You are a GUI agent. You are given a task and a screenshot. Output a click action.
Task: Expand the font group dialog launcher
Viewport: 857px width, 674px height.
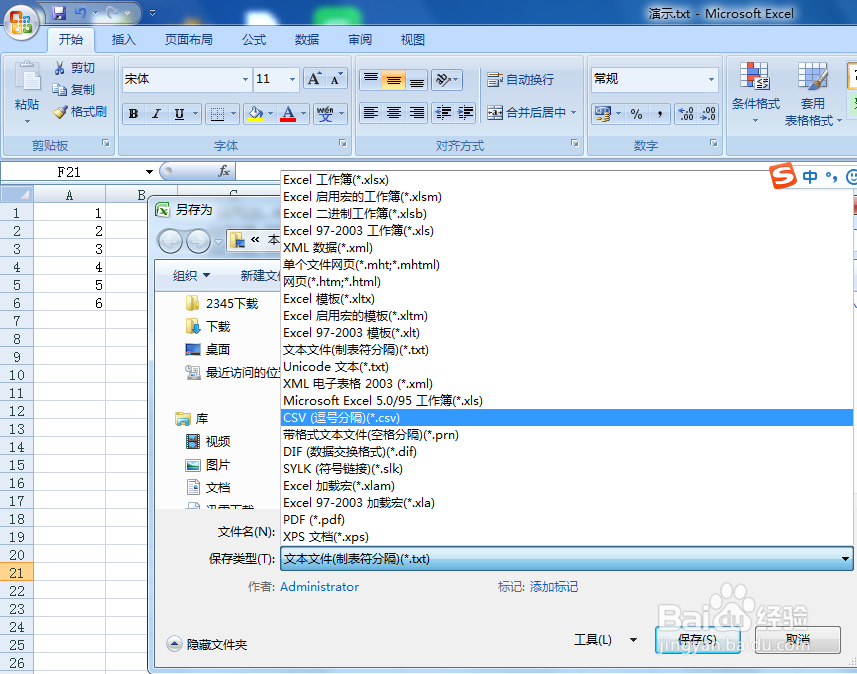click(342, 143)
